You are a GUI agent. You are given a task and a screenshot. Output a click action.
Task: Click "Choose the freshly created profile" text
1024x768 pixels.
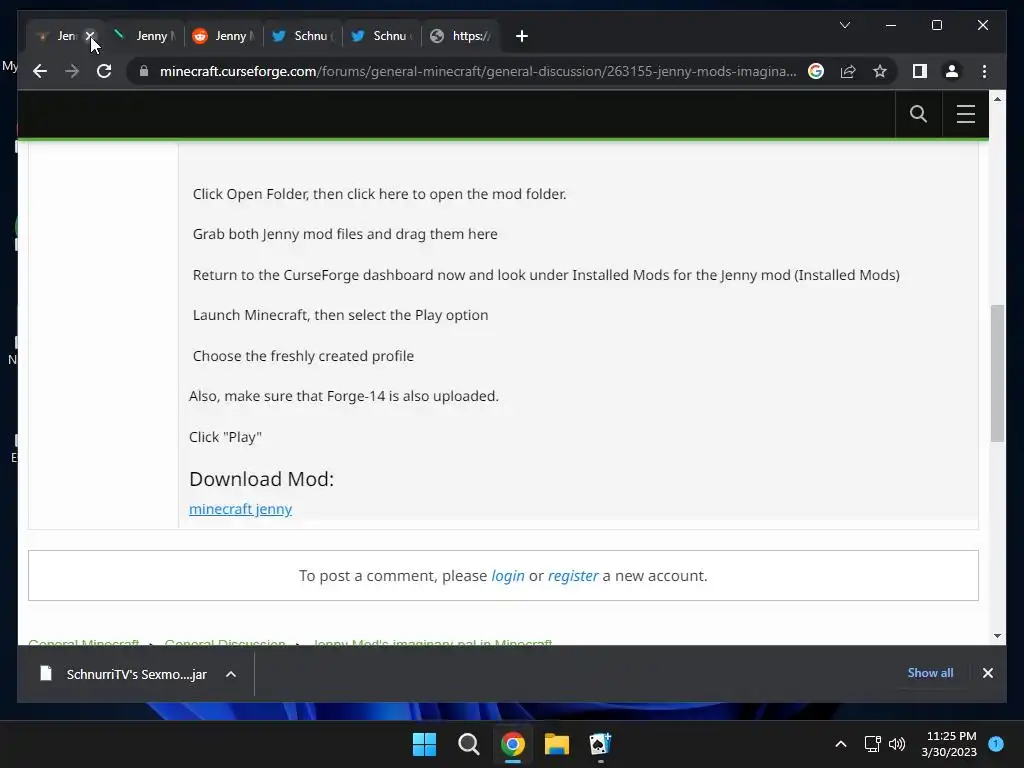[x=303, y=356]
